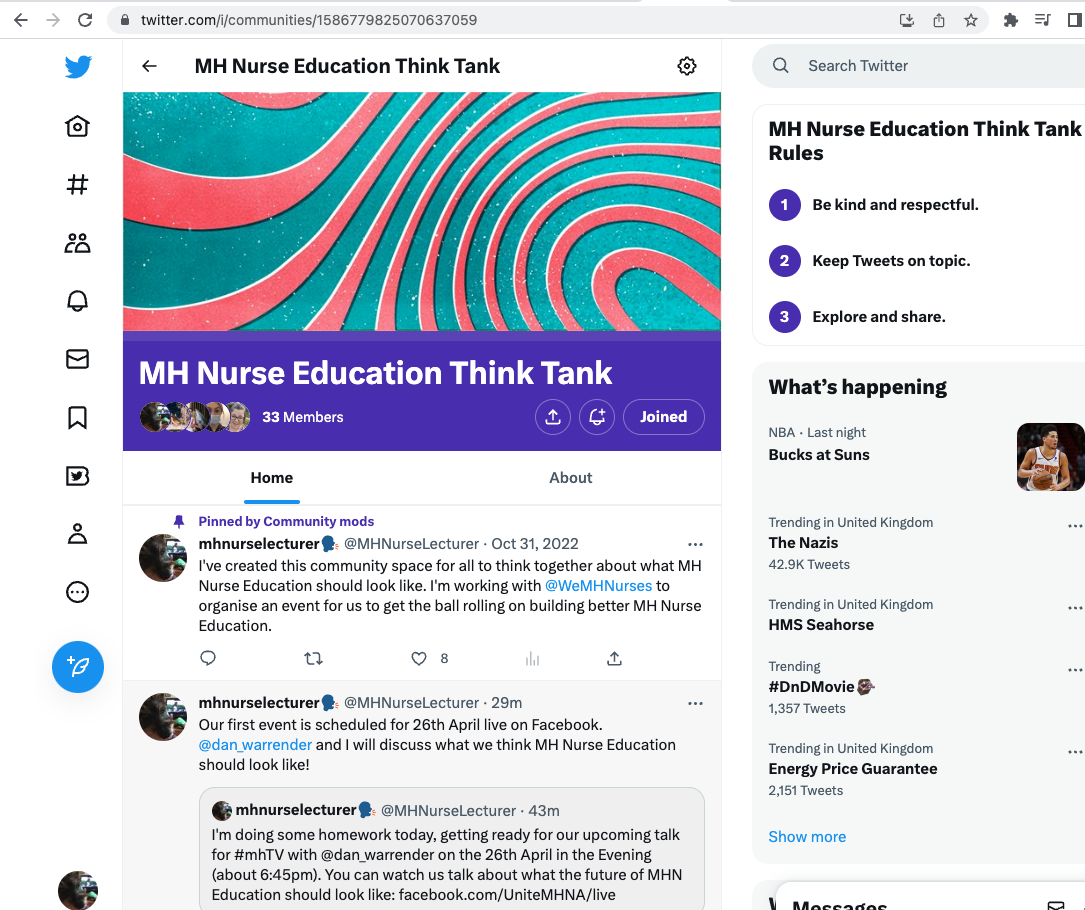Image resolution: width=1085 pixels, height=910 pixels.
Task: Click Show more under What's happening
Action: [x=807, y=837]
